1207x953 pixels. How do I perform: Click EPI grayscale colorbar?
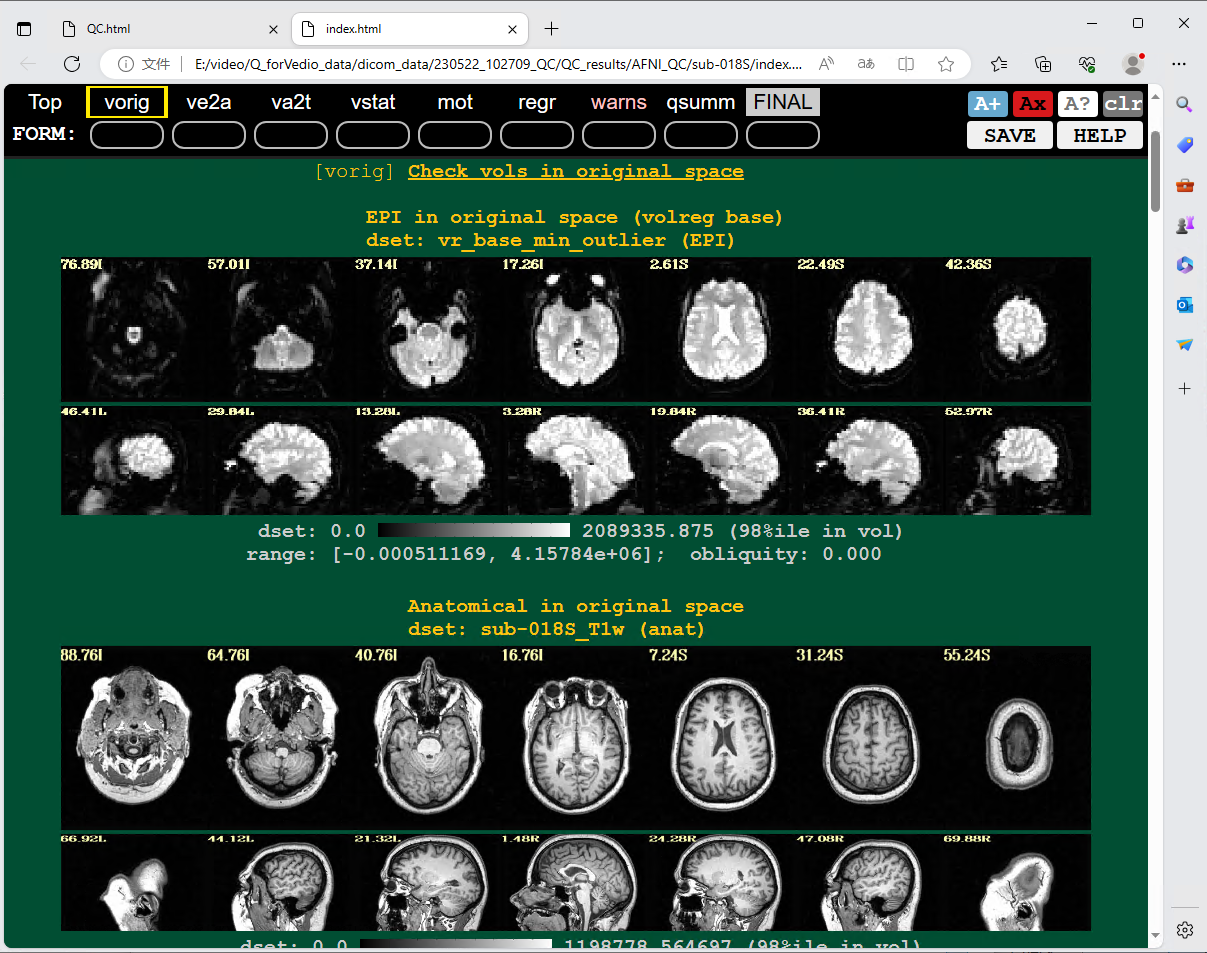[x=474, y=530]
